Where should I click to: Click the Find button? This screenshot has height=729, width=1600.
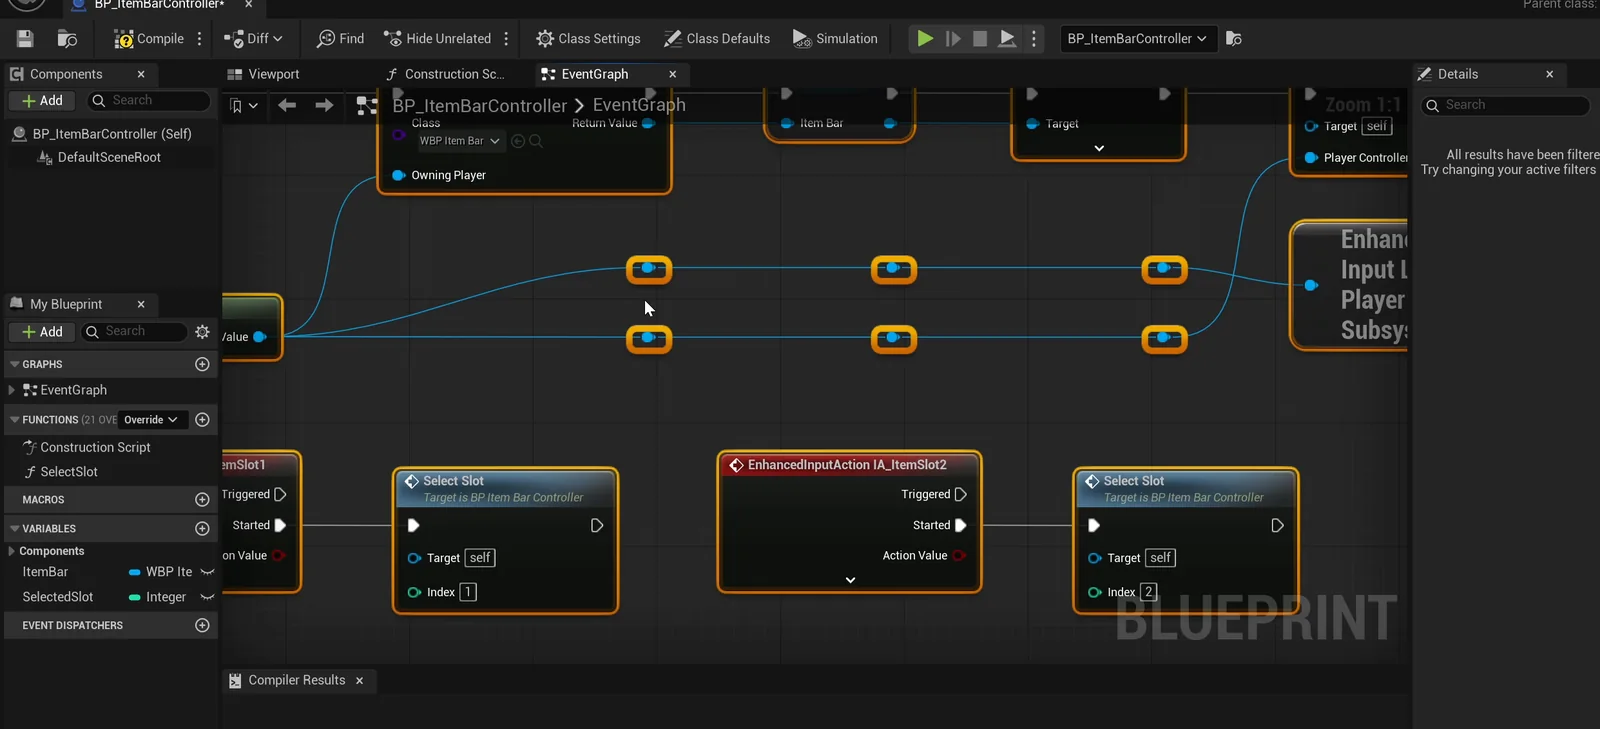pos(340,39)
